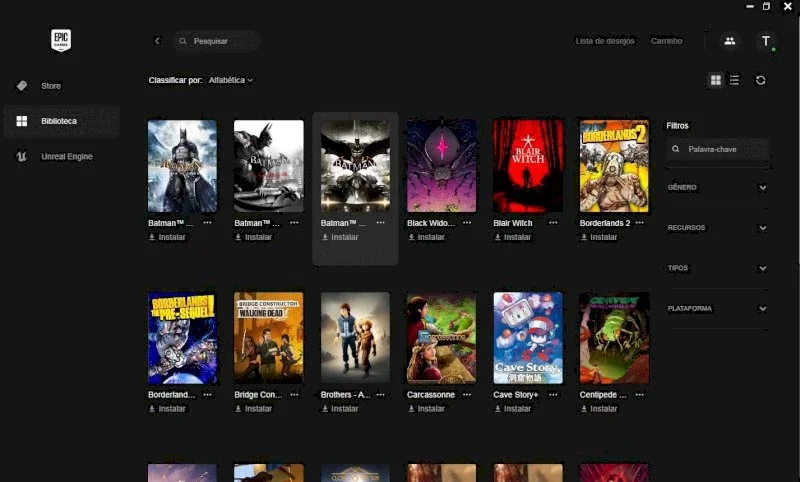
Task: Select the Batman Arkham Knight cover
Action: click(x=355, y=166)
